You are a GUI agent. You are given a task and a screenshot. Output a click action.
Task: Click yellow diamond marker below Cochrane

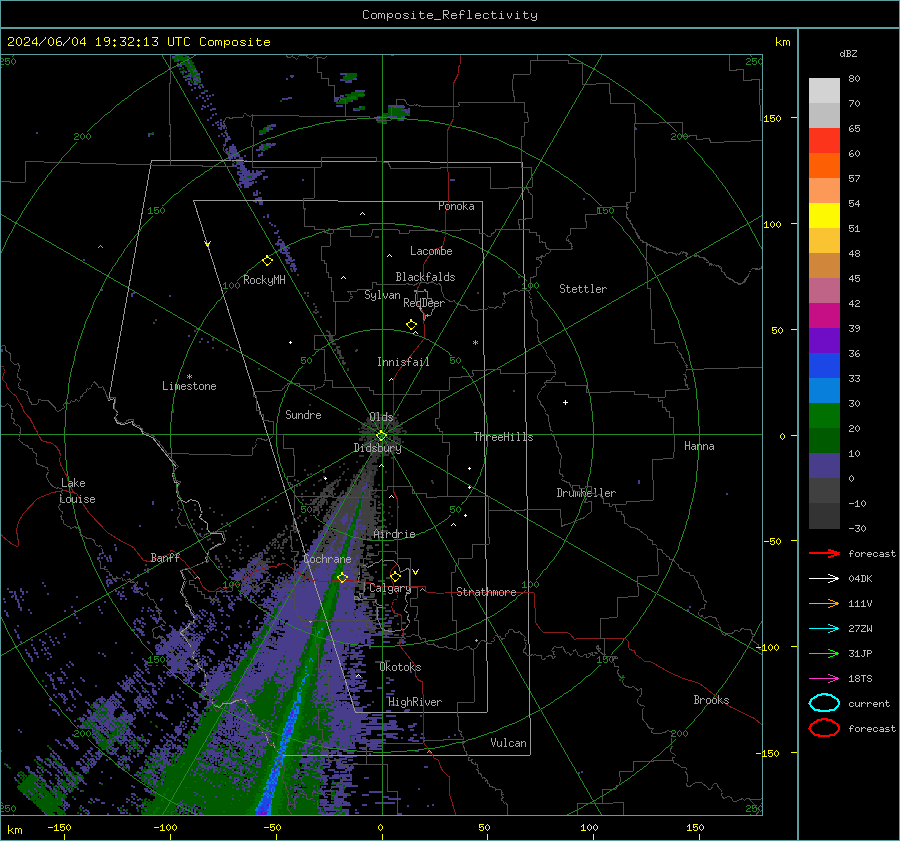pyautogui.click(x=343, y=577)
